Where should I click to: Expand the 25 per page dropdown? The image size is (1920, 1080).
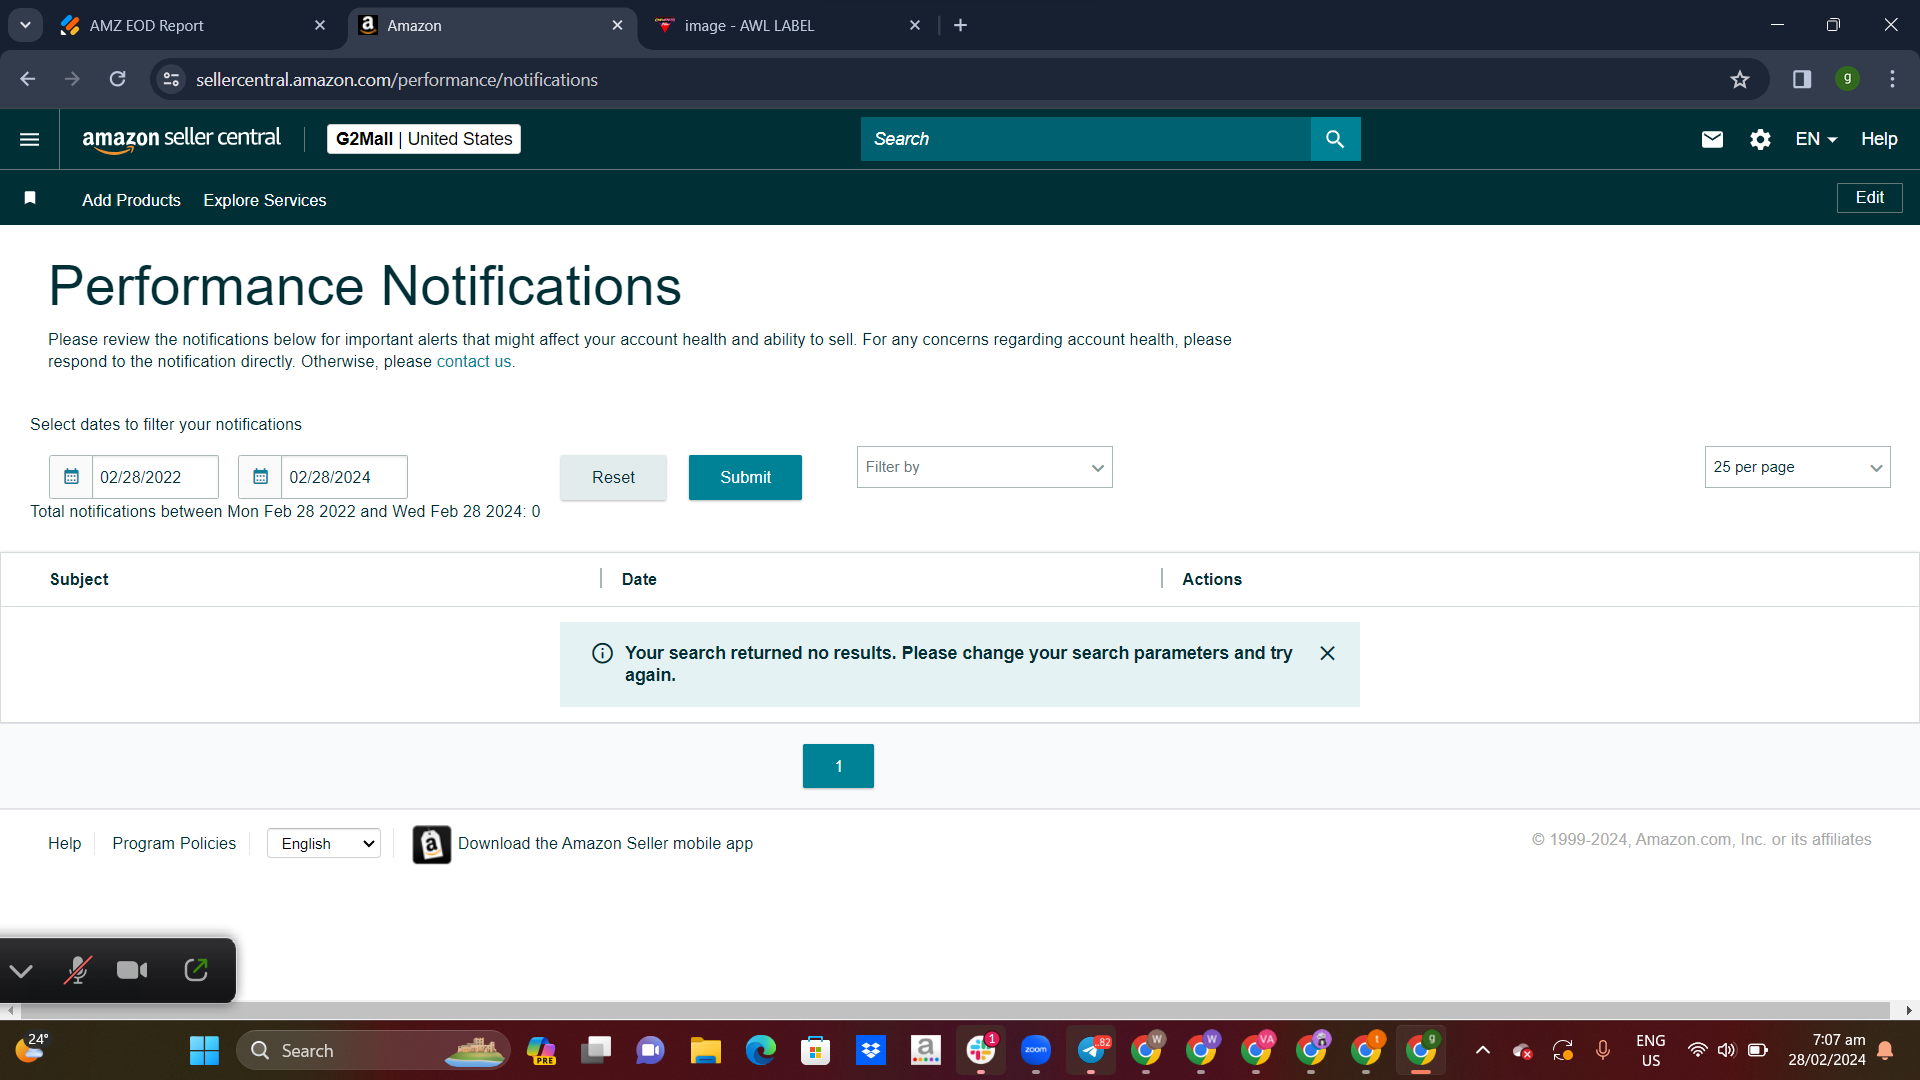tap(1797, 467)
